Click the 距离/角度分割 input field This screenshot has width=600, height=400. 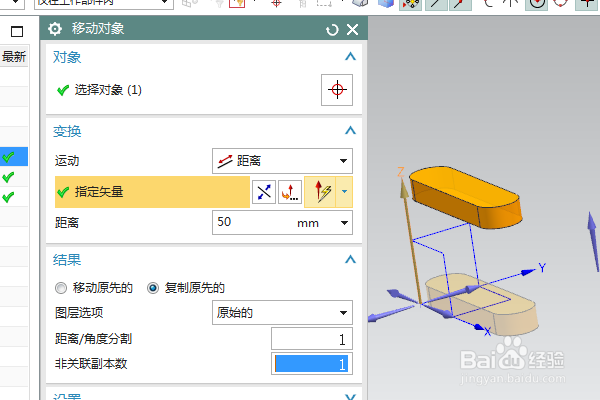[x=312, y=339]
